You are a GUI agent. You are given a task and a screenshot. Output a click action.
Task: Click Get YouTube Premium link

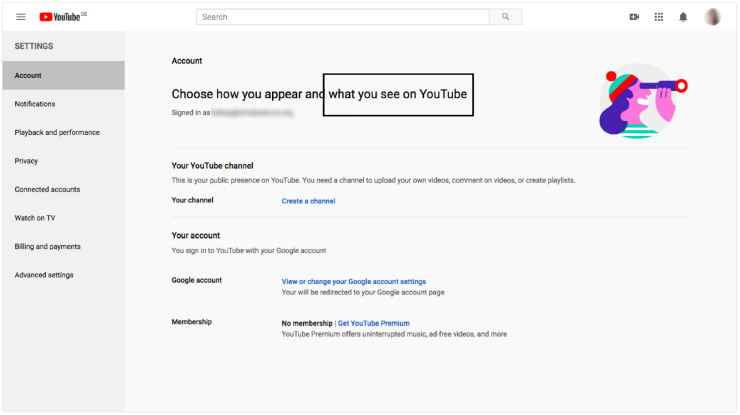[373, 323]
